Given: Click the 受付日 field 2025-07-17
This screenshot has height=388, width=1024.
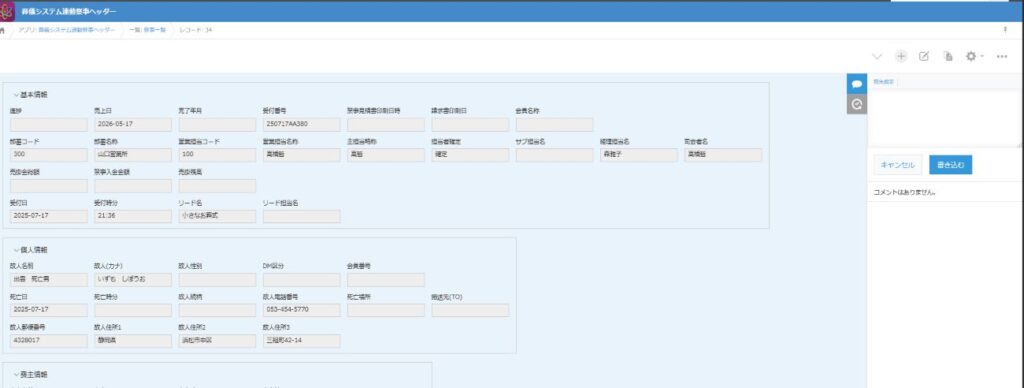Looking at the screenshot, I should pyautogui.click(x=48, y=216).
